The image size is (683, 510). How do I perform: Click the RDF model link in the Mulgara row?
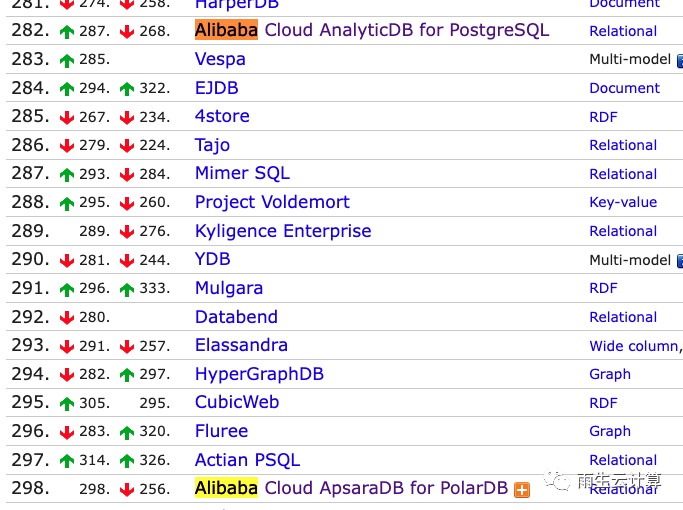(x=603, y=288)
